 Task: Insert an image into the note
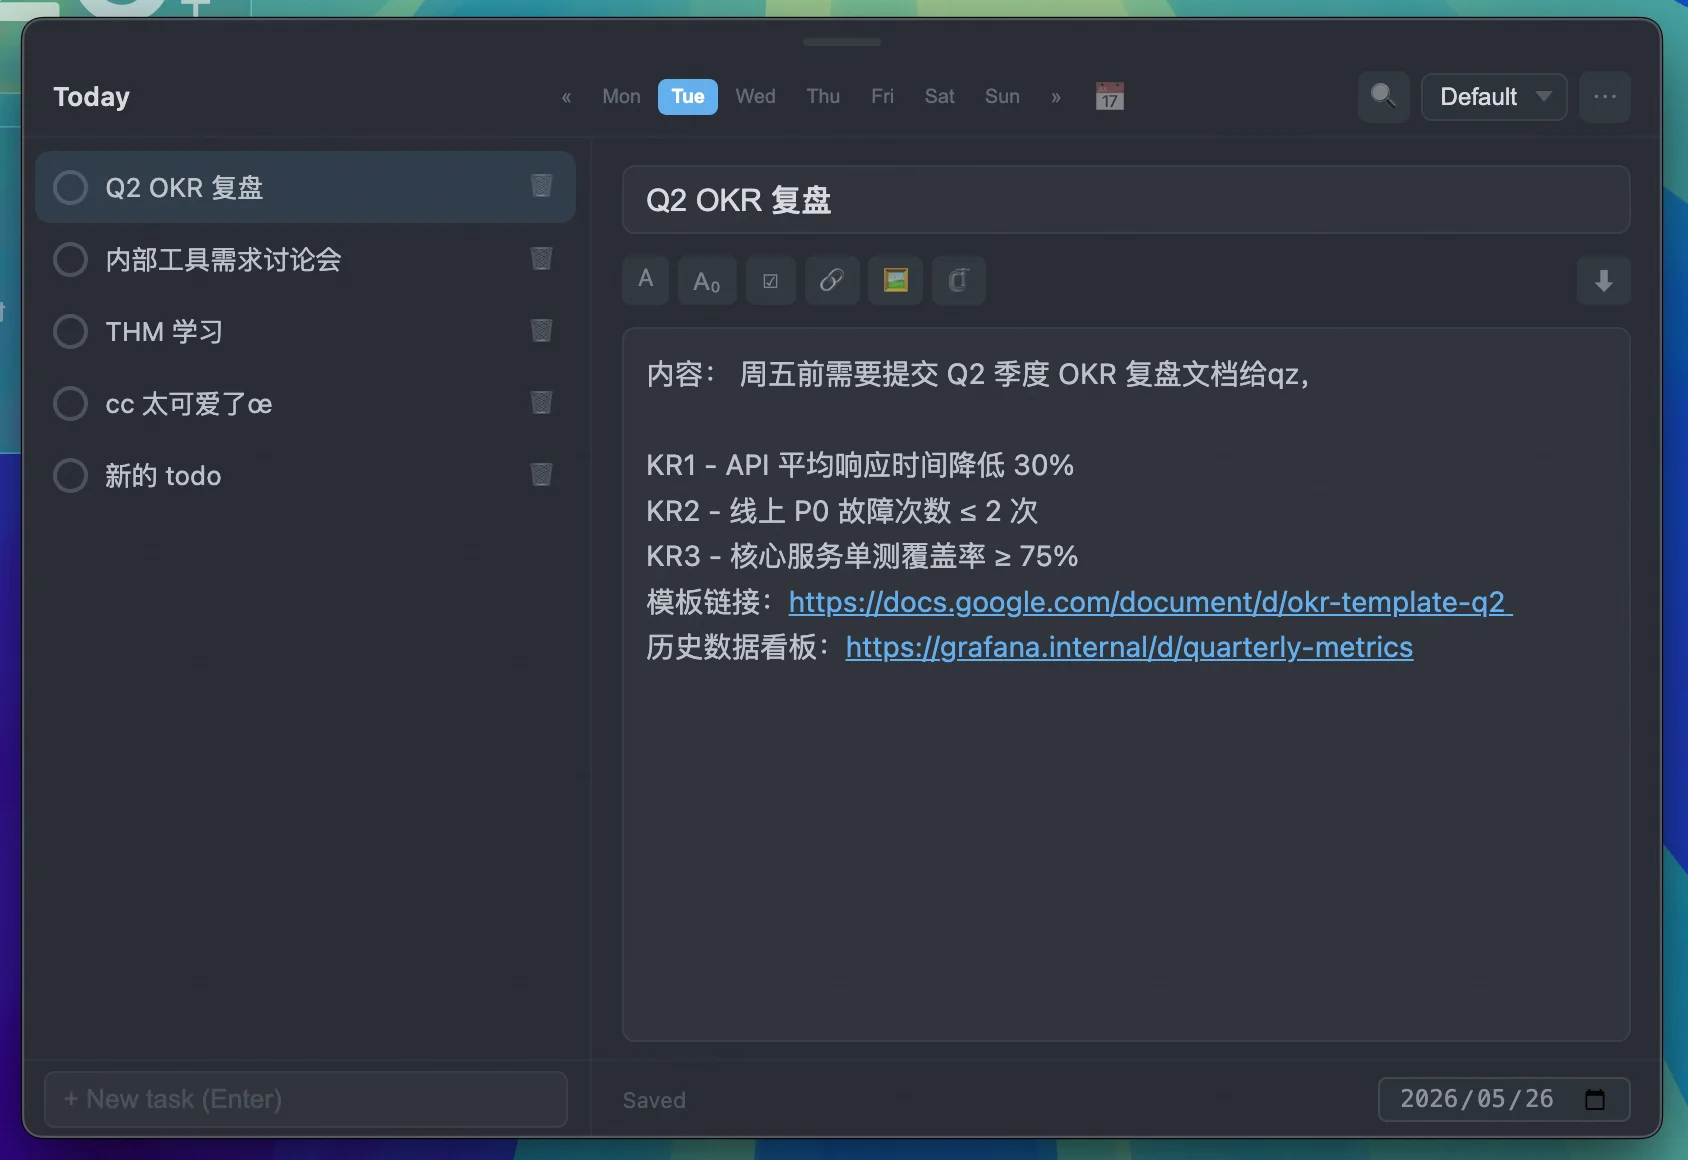[x=895, y=280]
